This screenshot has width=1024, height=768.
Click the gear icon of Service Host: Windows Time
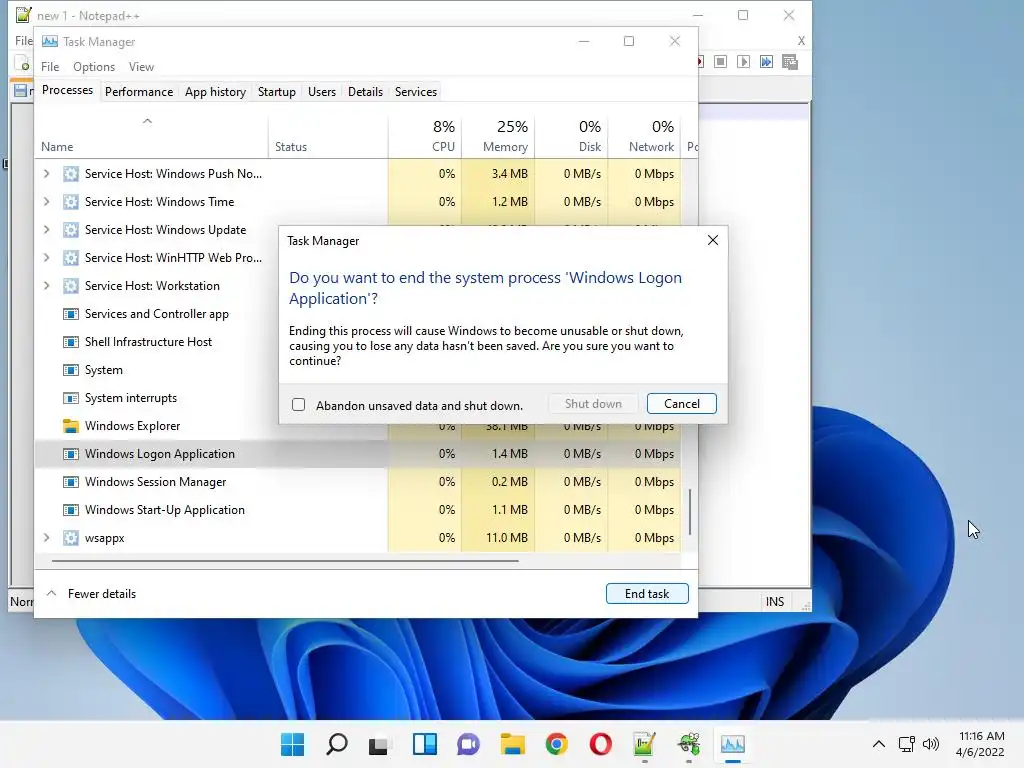pyautogui.click(x=71, y=202)
